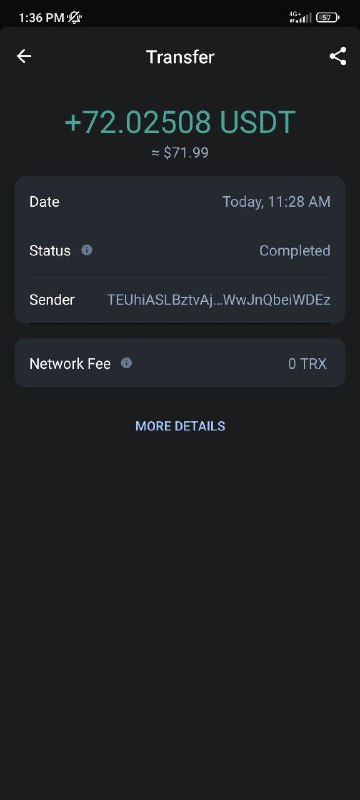Tap the 4G signal strength indicator

pos(300,17)
